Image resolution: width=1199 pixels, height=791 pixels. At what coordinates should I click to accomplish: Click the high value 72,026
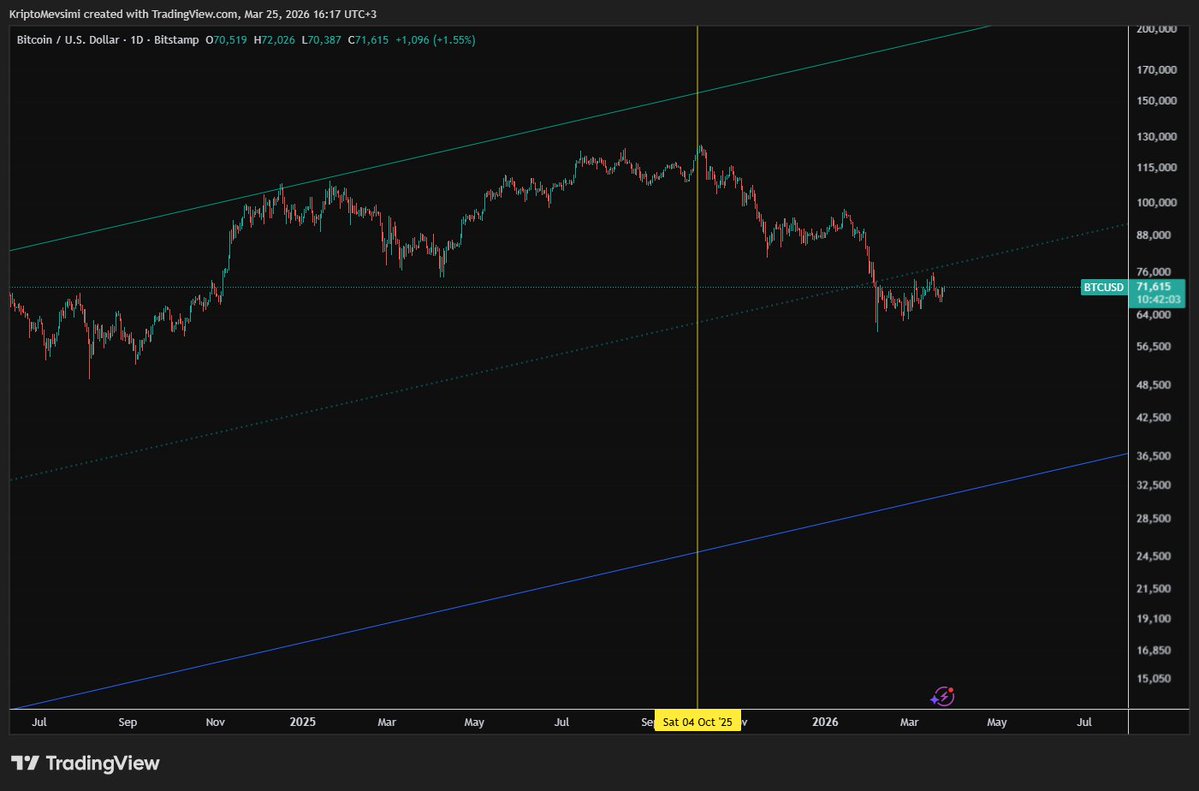278,40
